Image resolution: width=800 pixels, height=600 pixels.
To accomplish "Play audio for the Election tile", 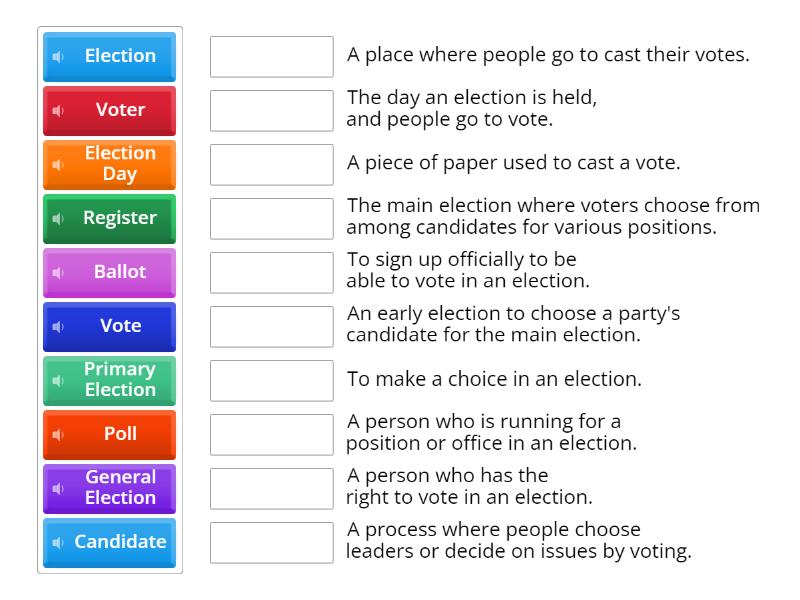I will tap(59, 56).
